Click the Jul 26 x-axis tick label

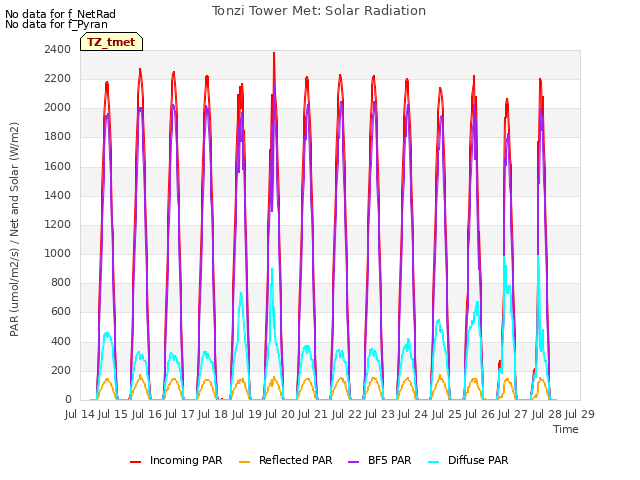480,414
